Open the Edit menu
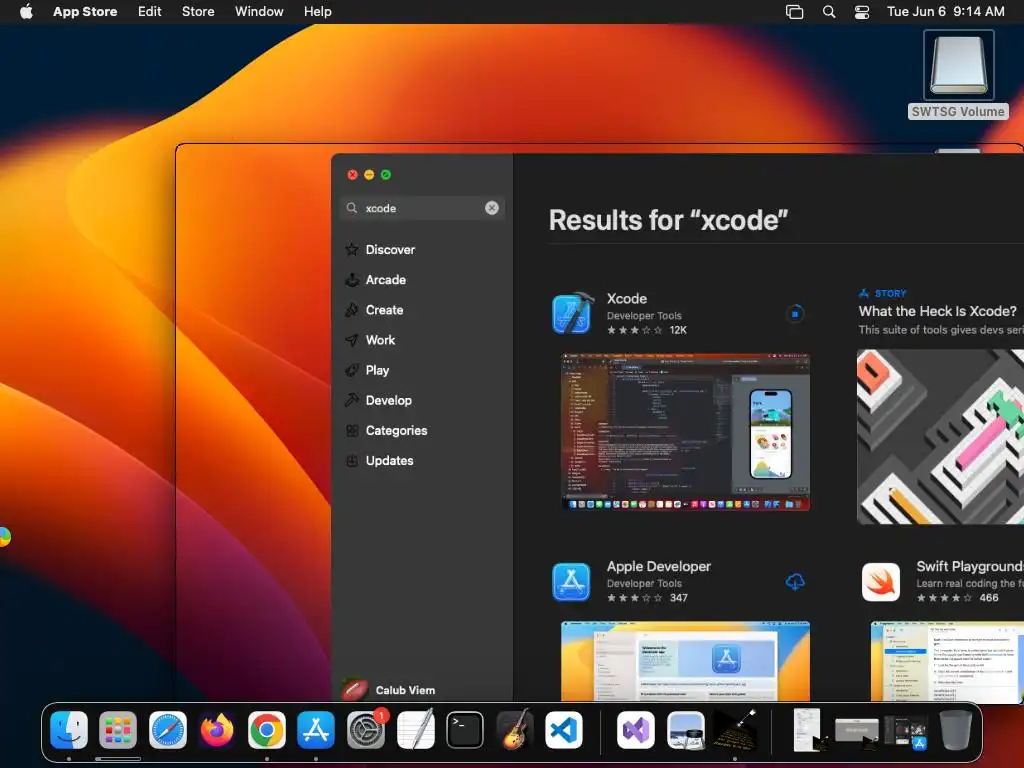Viewport: 1024px width, 768px height. click(x=150, y=11)
